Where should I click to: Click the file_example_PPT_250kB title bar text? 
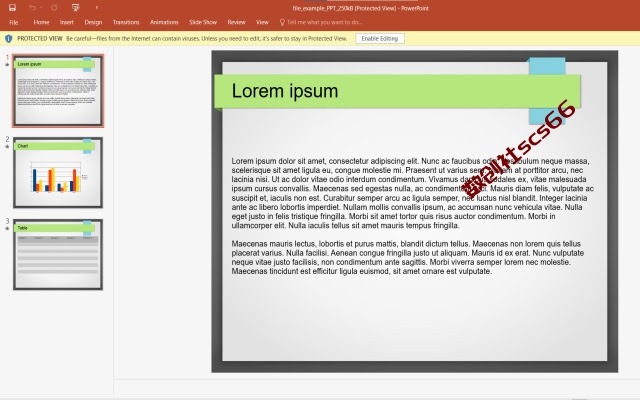(x=360, y=8)
